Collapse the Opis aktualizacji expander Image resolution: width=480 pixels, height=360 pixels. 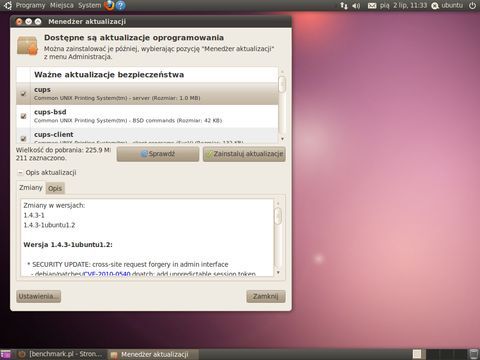(x=20, y=172)
